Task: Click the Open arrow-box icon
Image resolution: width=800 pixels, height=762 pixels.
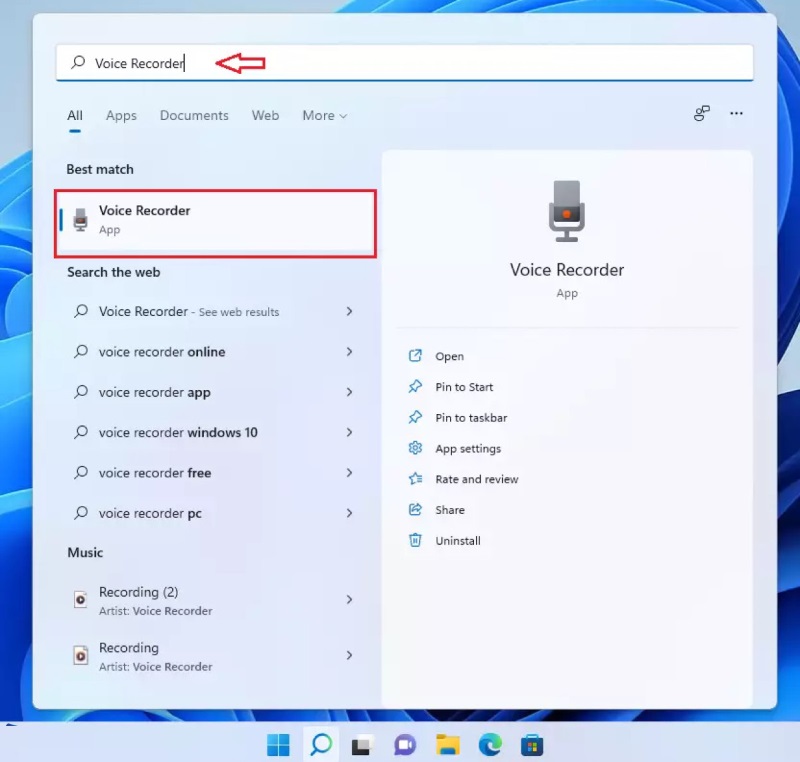Action: tap(415, 355)
